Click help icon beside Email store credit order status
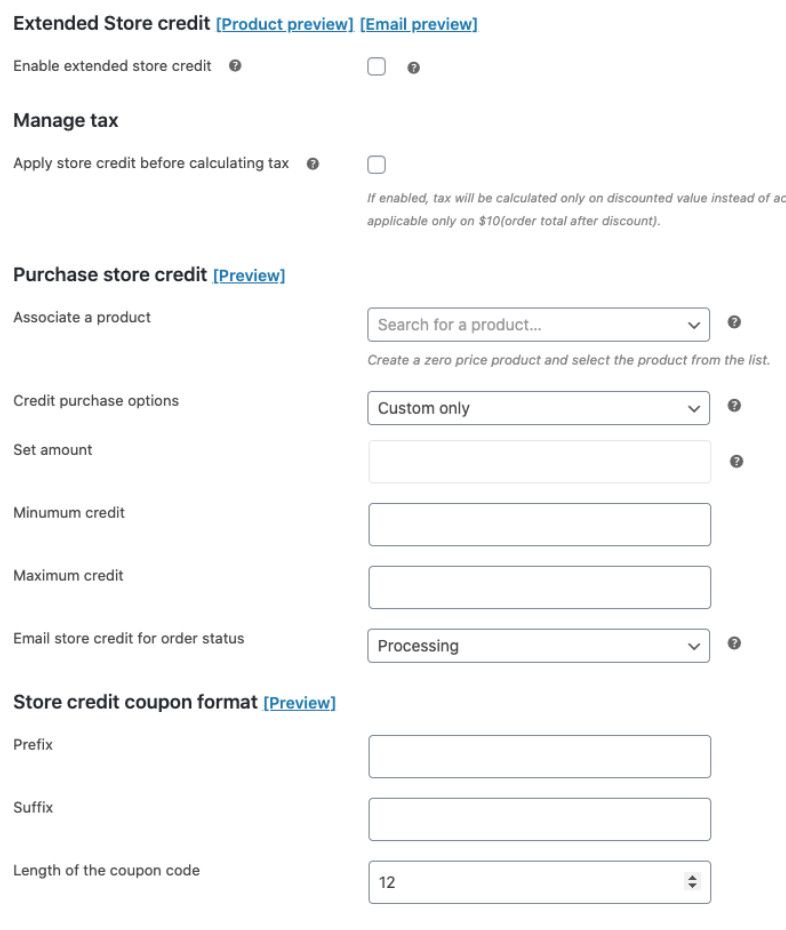The image size is (786, 930). point(734,643)
